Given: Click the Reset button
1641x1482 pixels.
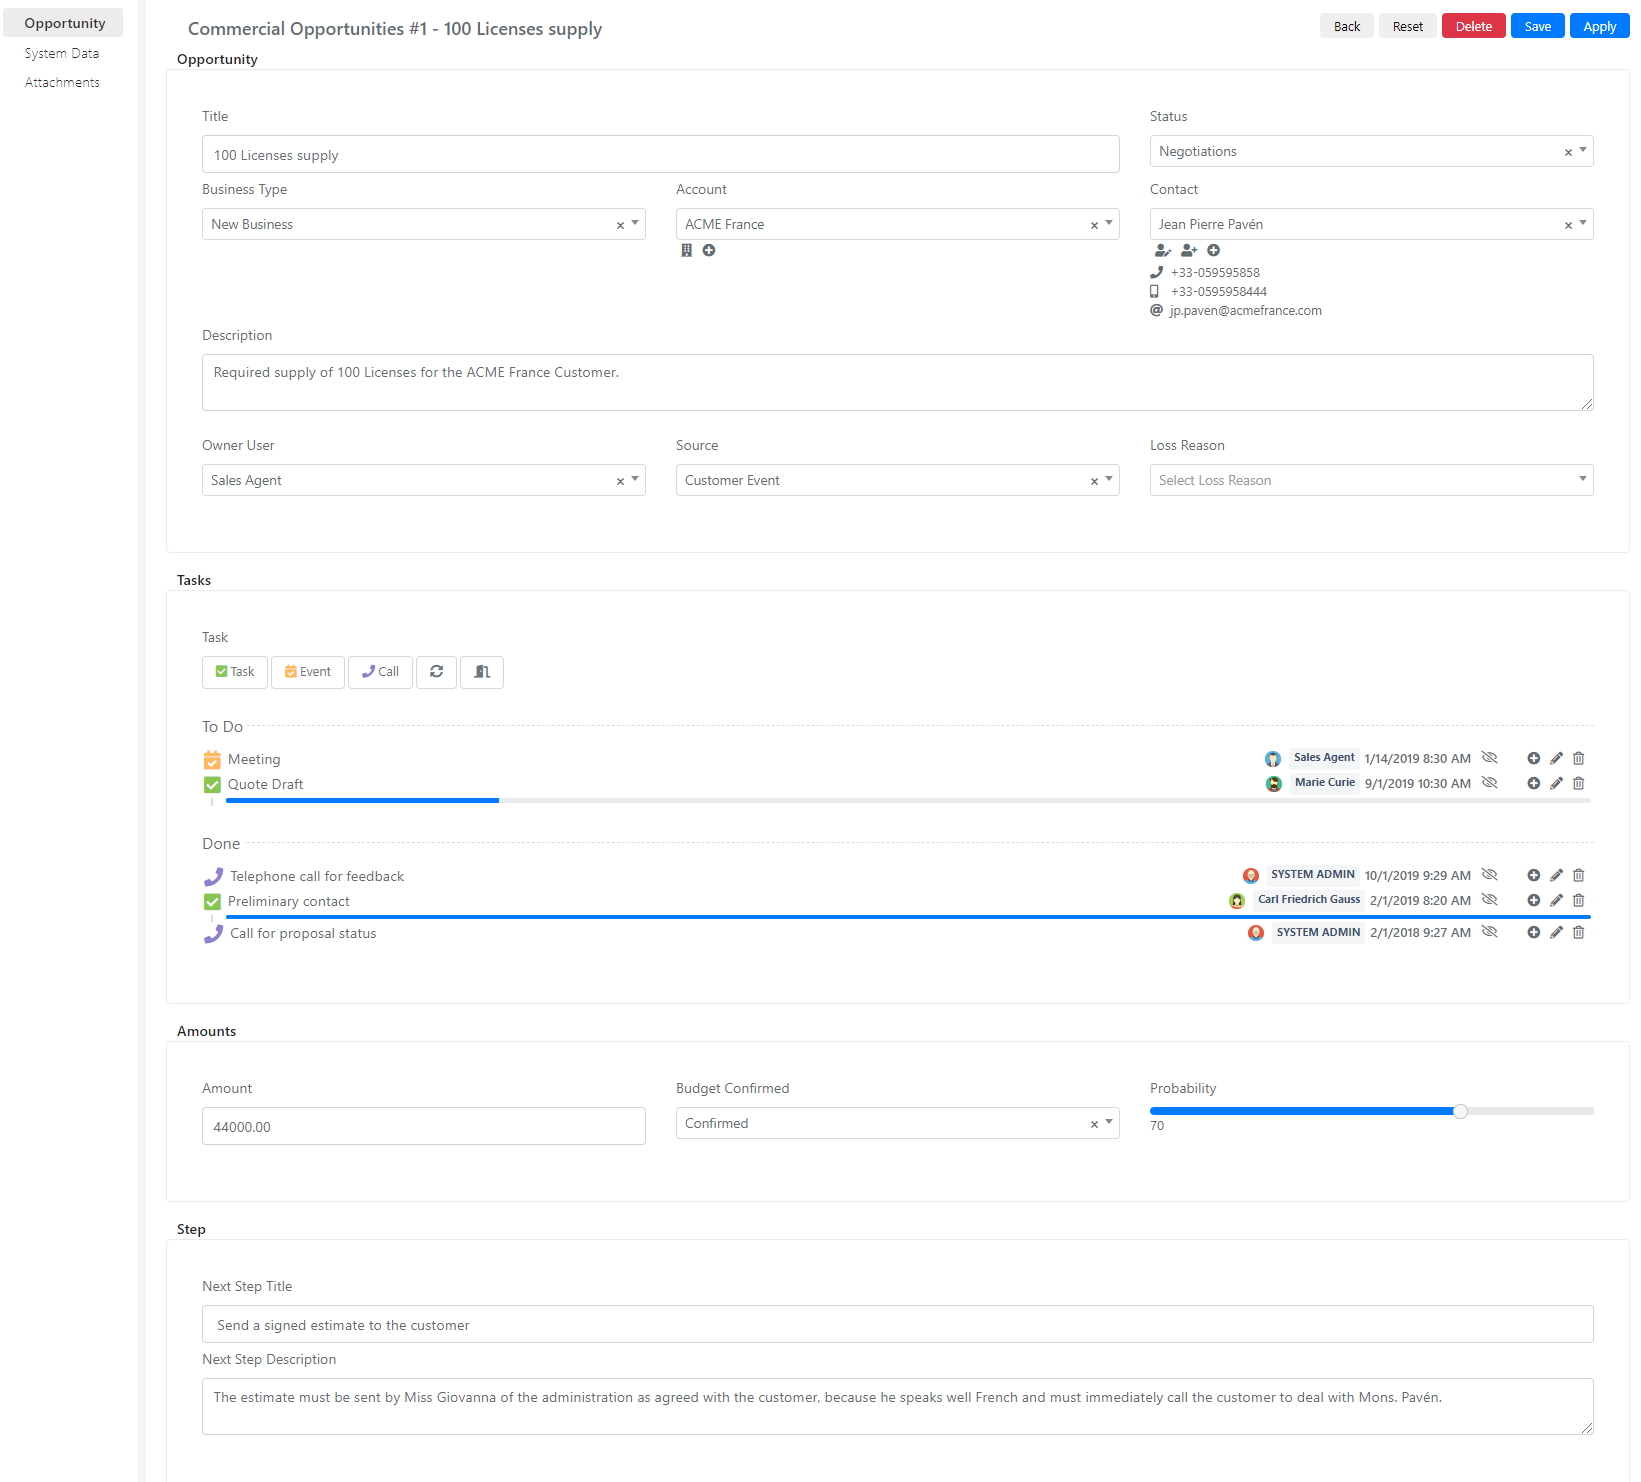Looking at the screenshot, I should tap(1408, 26).
